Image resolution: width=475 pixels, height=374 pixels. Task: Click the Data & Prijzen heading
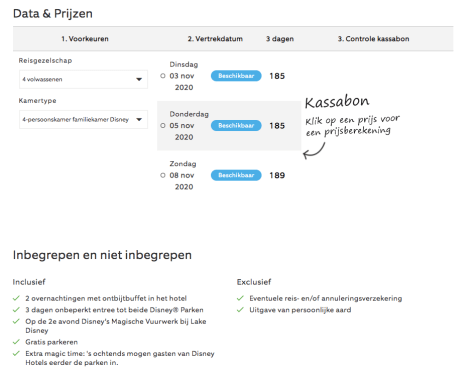53,14
